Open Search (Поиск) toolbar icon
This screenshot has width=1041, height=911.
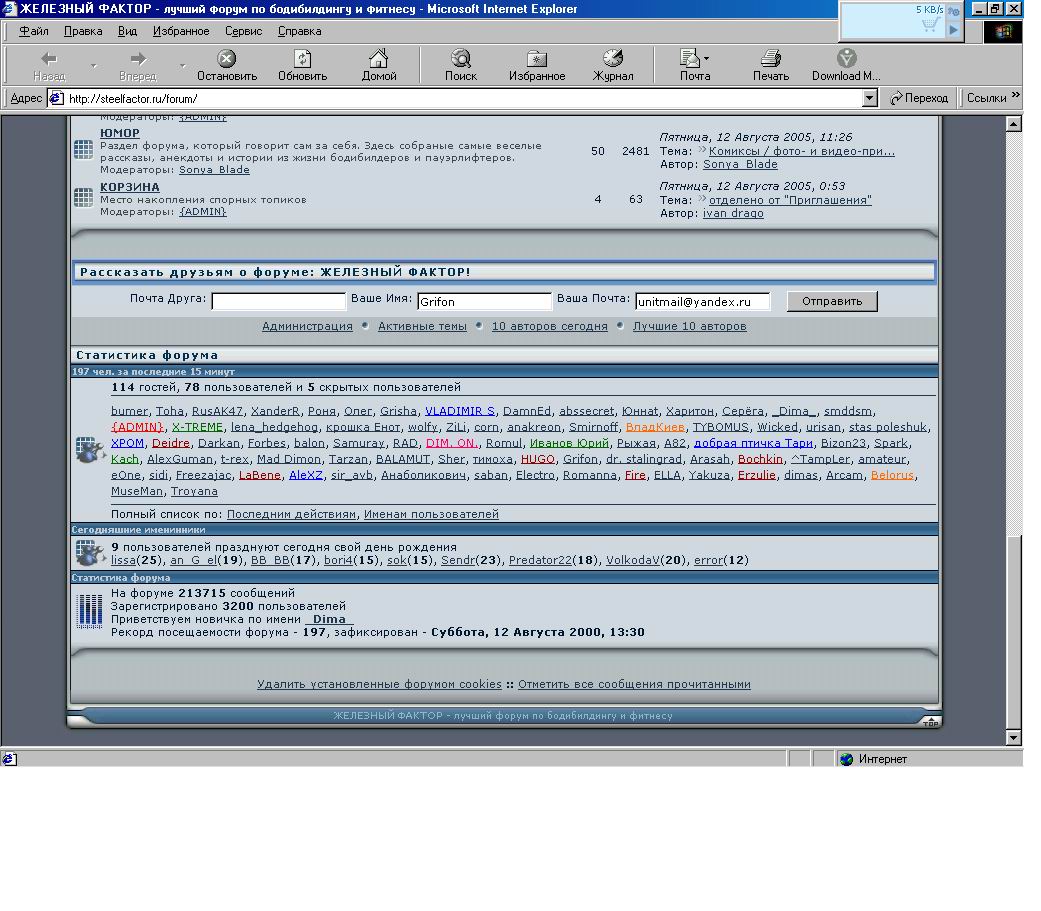pos(460,59)
